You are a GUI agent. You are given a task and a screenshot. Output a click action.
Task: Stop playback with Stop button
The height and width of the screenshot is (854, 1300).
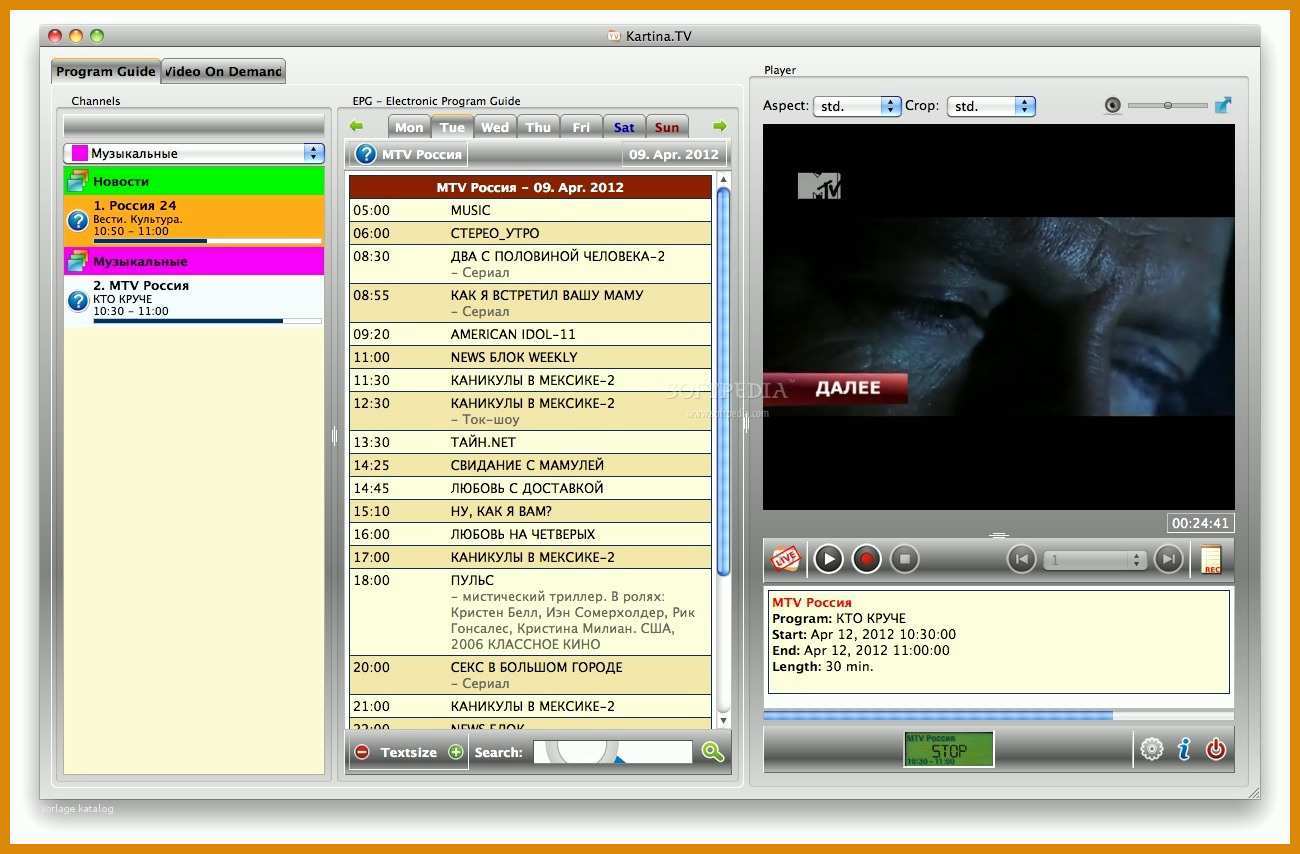[904, 559]
